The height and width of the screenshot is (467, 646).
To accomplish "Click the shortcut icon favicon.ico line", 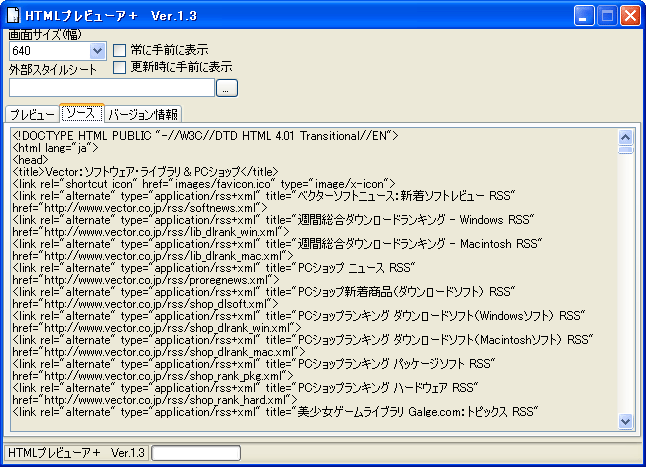I will (x=204, y=184).
